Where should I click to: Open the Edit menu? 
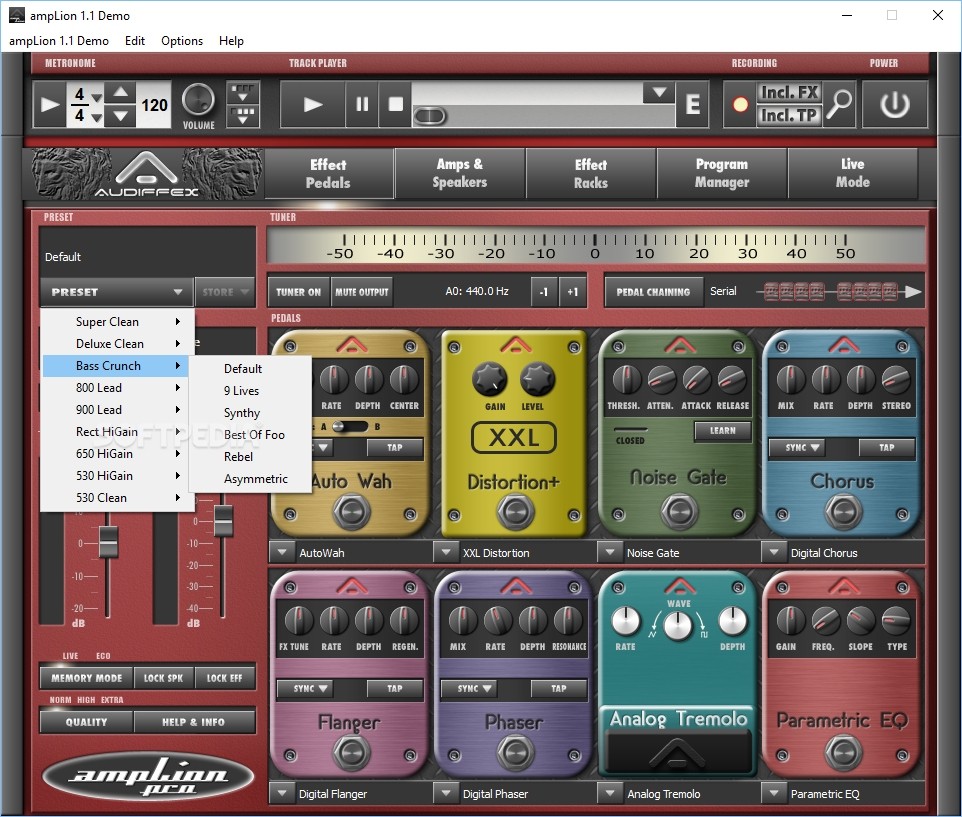pos(135,40)
